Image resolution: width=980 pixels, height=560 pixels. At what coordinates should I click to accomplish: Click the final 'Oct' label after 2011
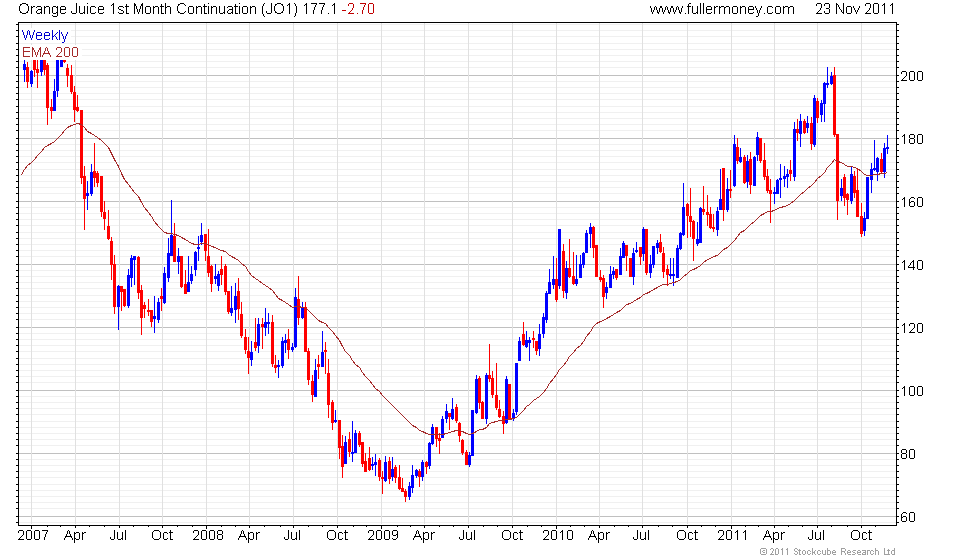(x=861, y=536)
